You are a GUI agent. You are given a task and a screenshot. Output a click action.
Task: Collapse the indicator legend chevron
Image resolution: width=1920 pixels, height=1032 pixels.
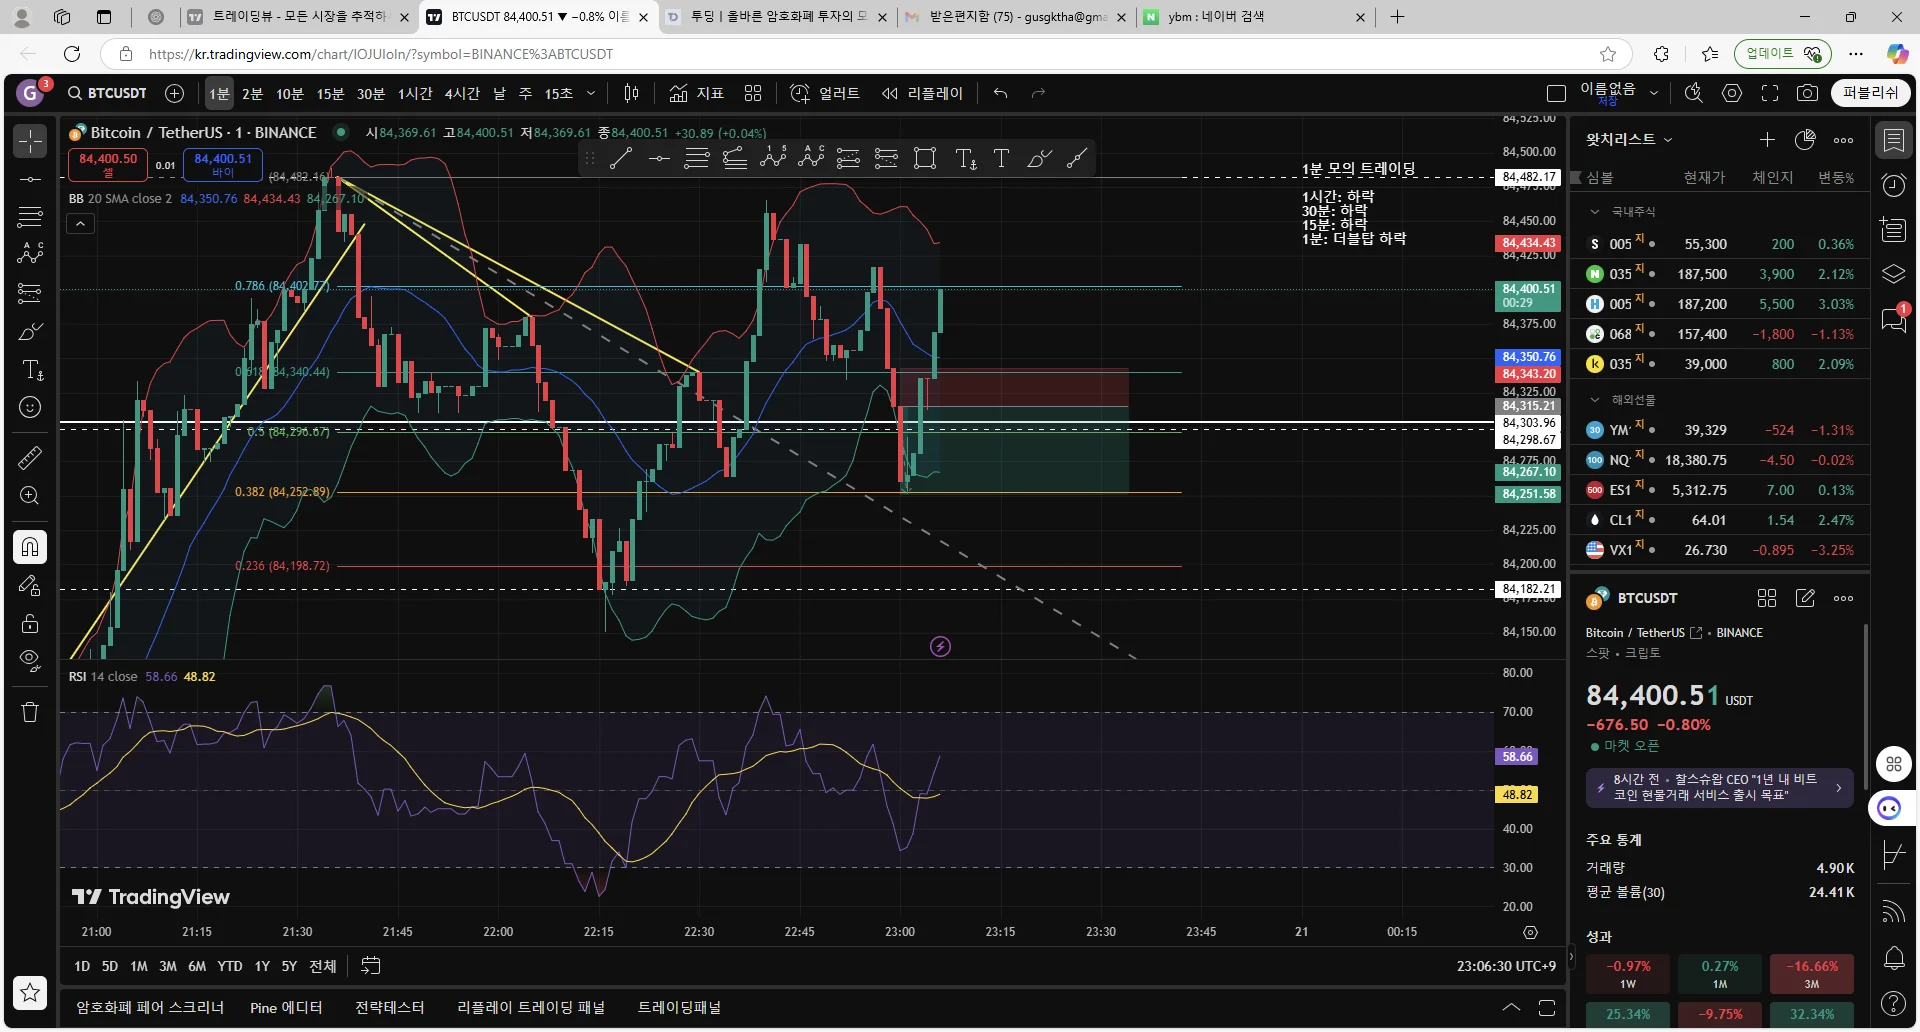pos(81,224)
